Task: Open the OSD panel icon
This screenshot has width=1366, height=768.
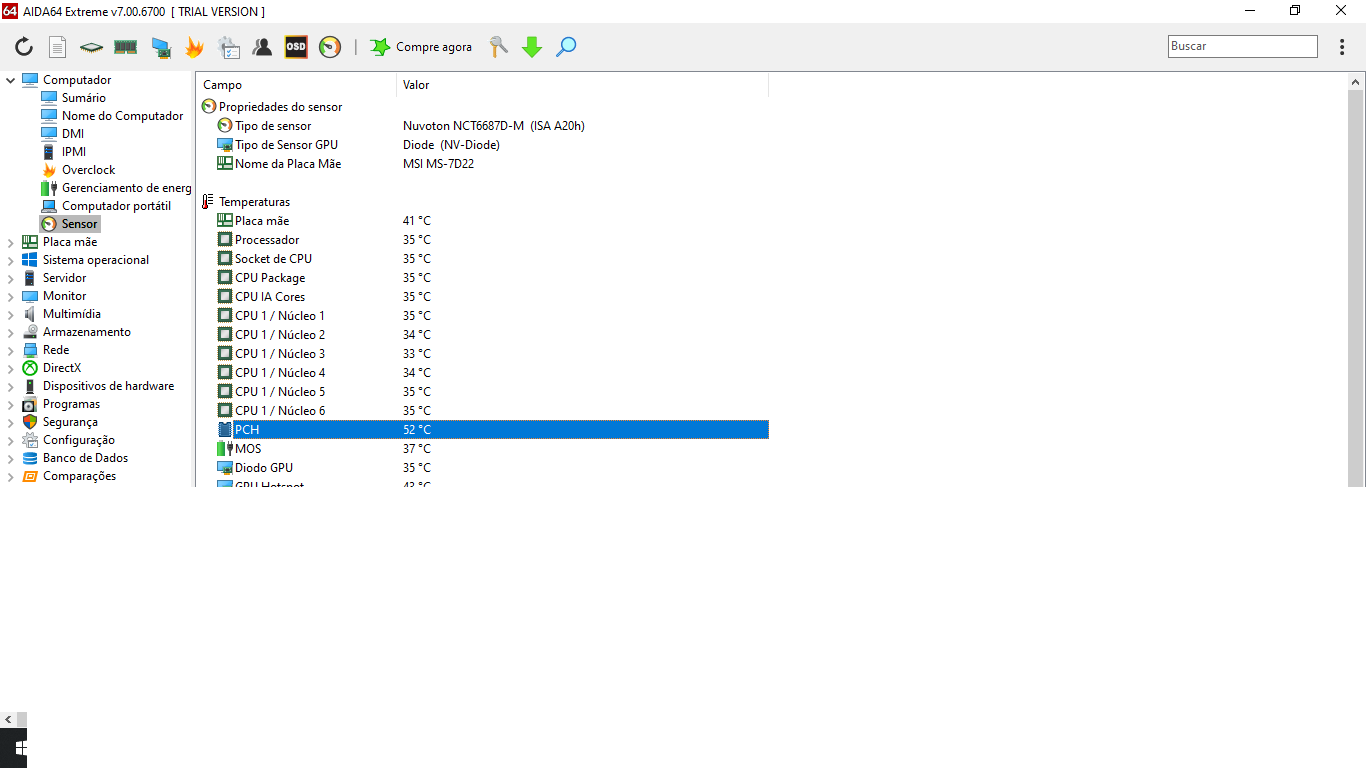Action: pos(296,47)
